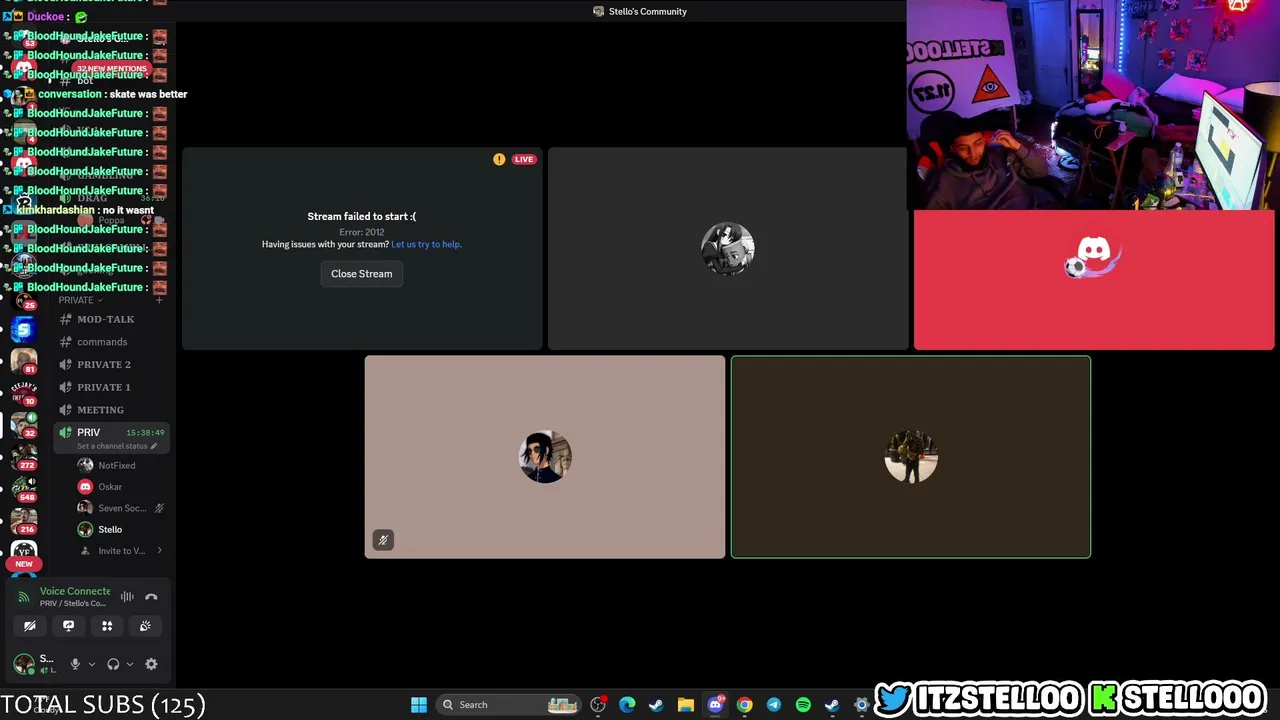Select the muted participant's beige tile
This screenshot has height=720, width=1280.
coord(545,457)
